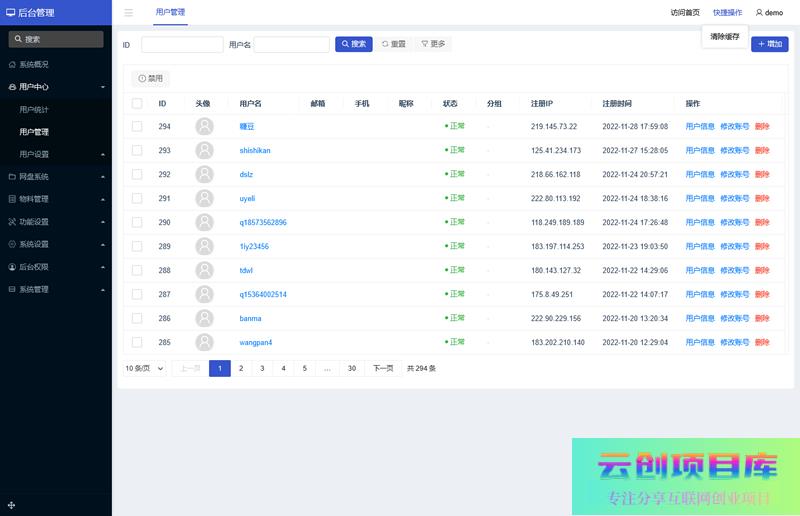Viewport: 800px width, 516px height.
Task: Go to page 2
Action: tap(241, 368)
